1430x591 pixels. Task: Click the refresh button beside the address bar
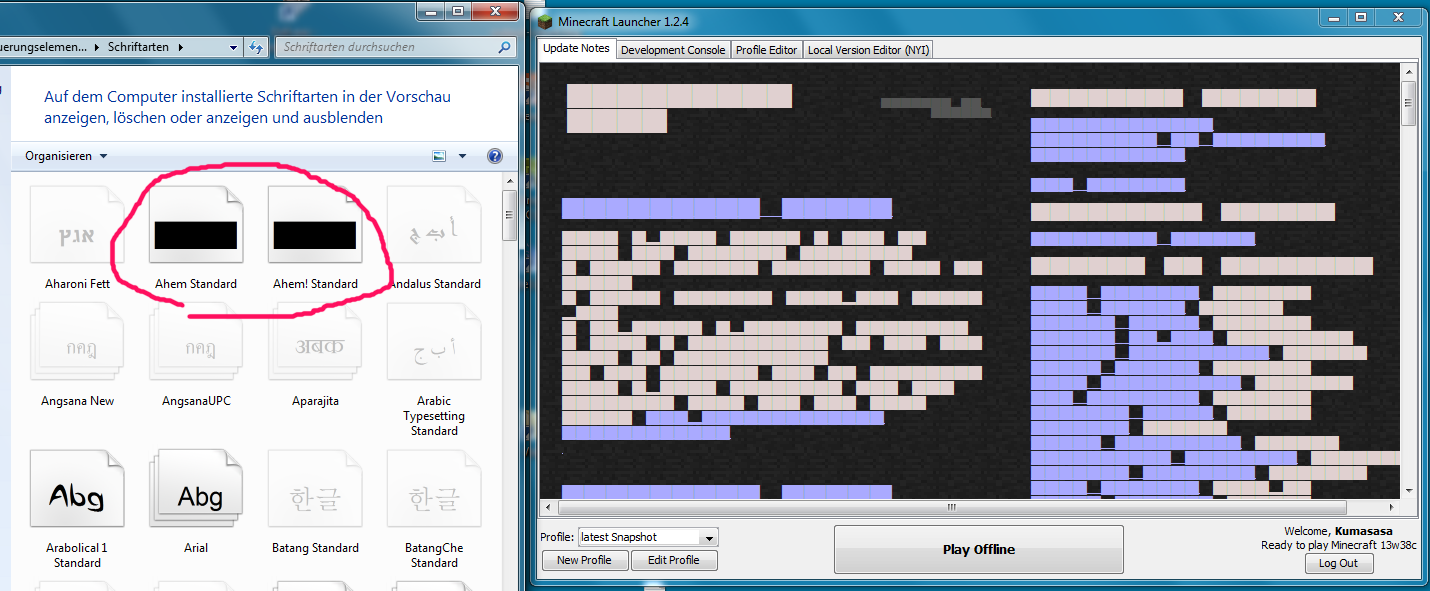pyautogui.click(x=256, y=47)
